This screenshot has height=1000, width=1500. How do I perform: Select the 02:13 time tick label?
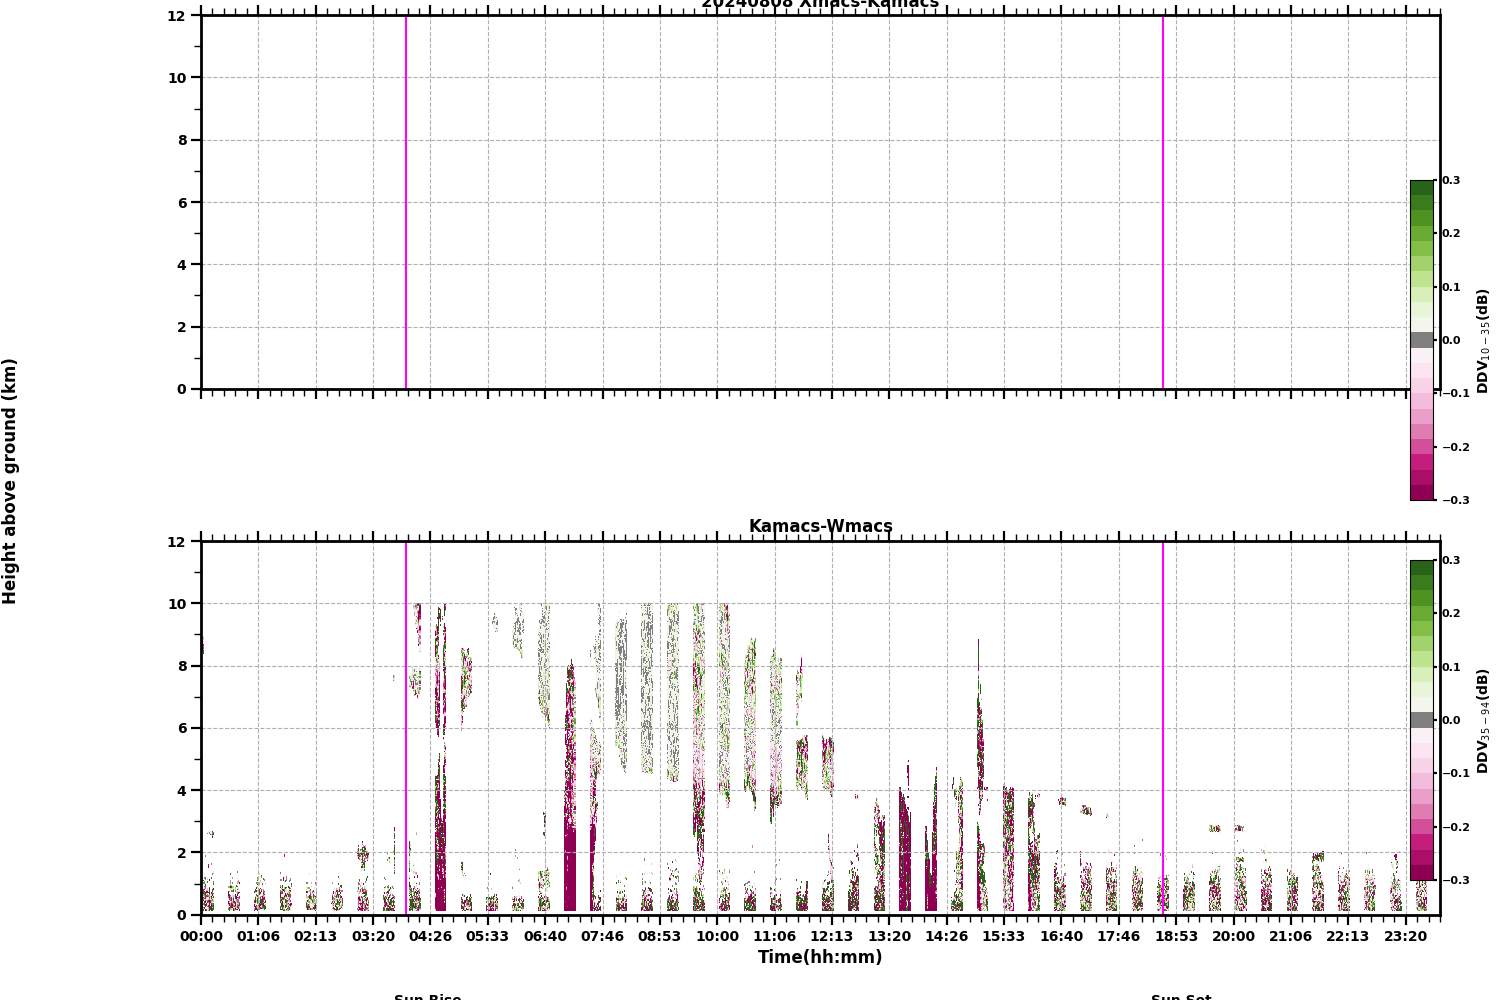315,937
